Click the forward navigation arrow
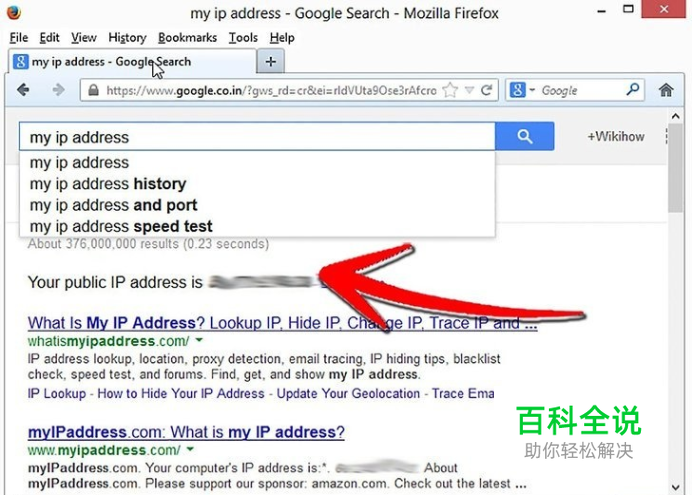692x495 pixels. (x=58, y=90)
